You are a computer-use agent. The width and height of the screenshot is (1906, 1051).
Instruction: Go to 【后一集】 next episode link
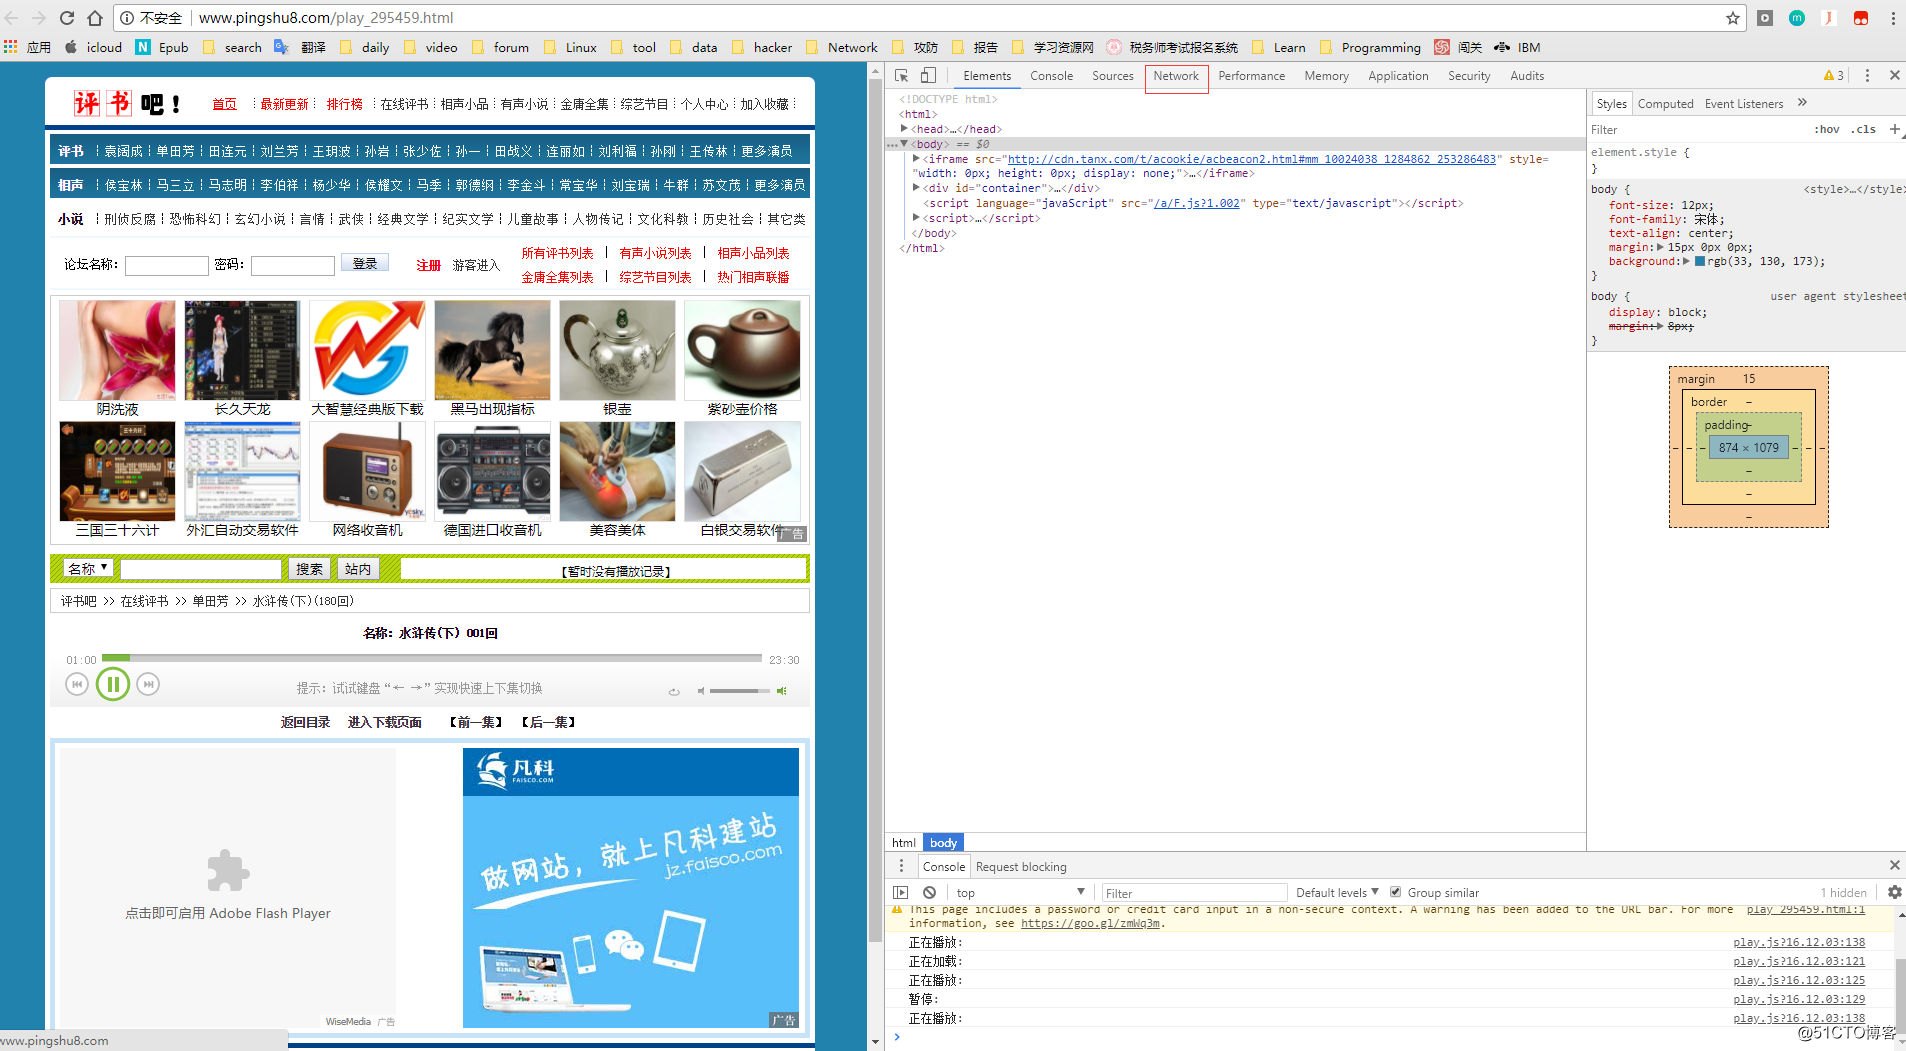pyautogui.click(x=549, y=722)
